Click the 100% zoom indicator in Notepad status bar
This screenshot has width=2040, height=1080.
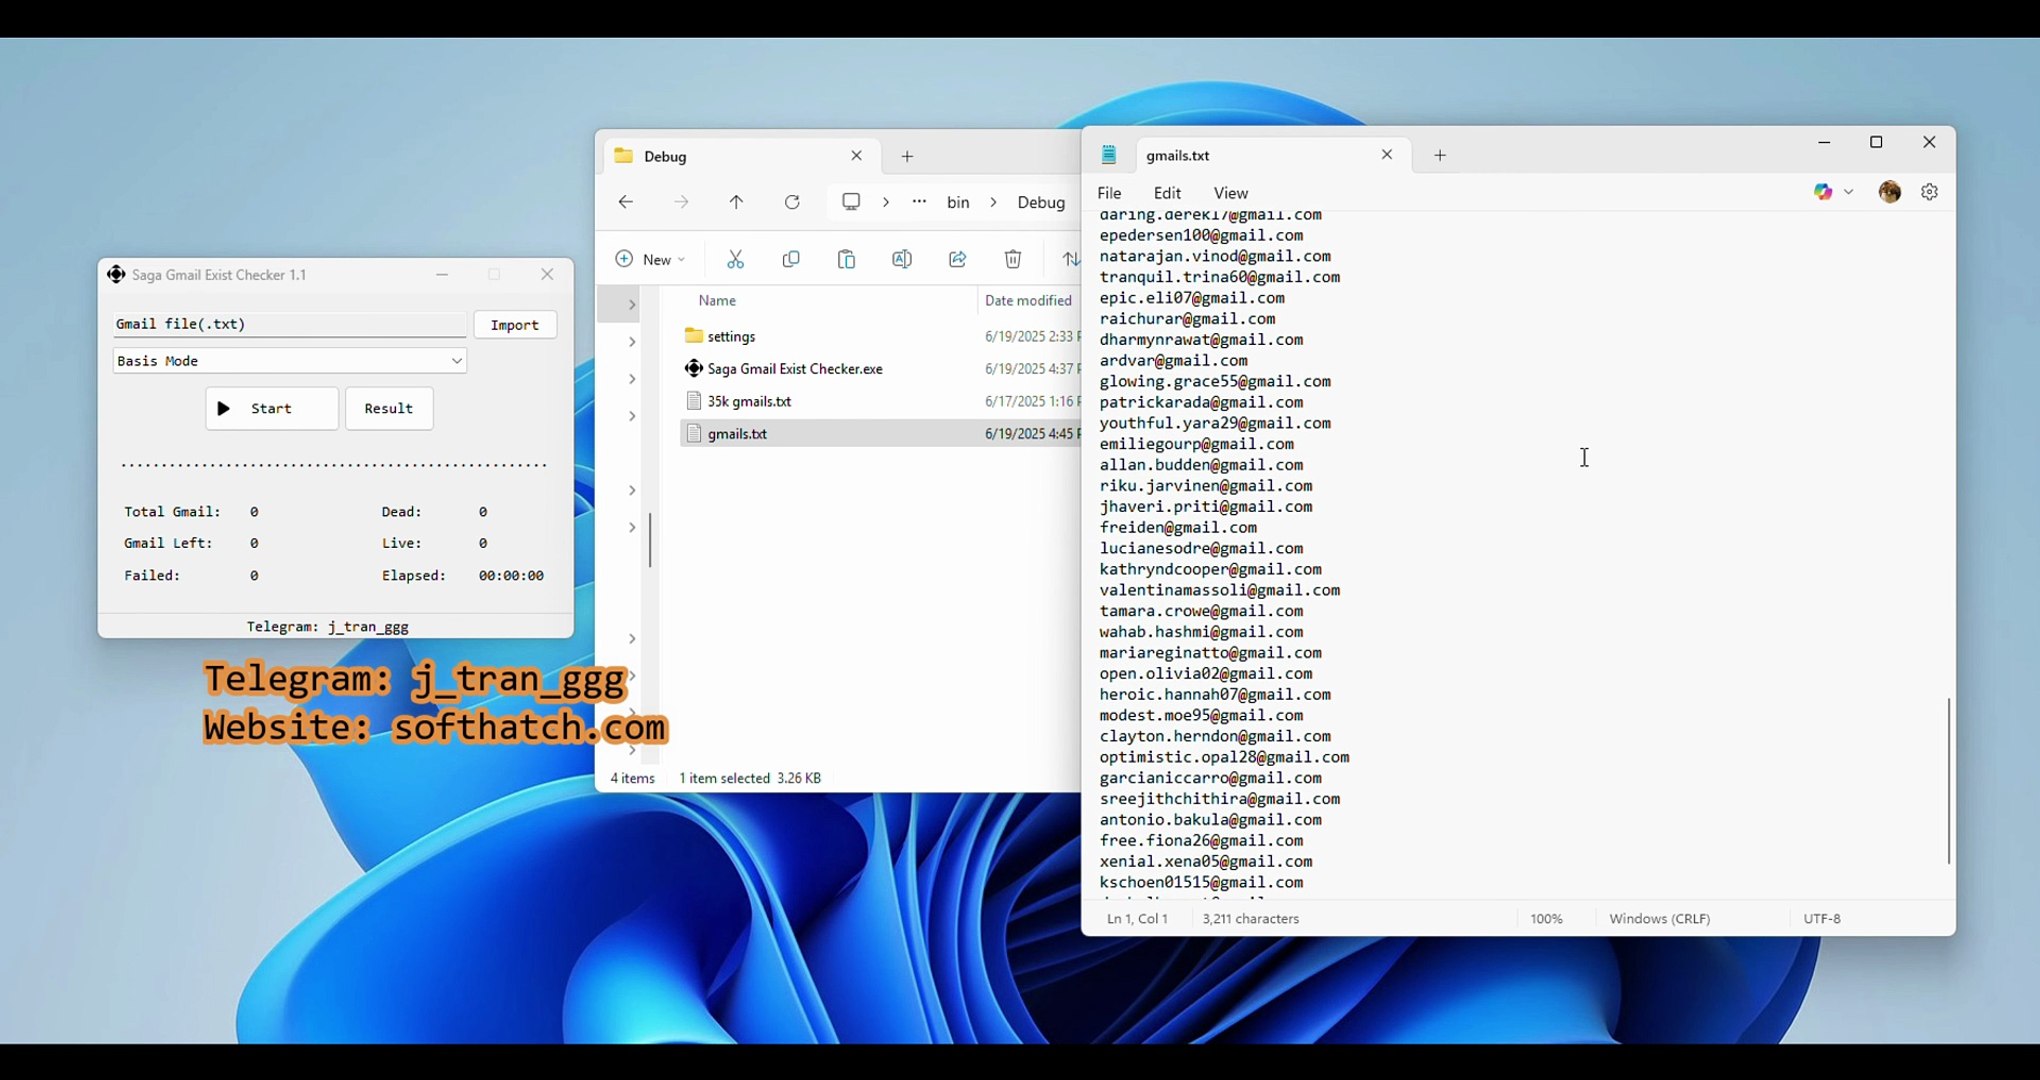[x=1546, y=918]
